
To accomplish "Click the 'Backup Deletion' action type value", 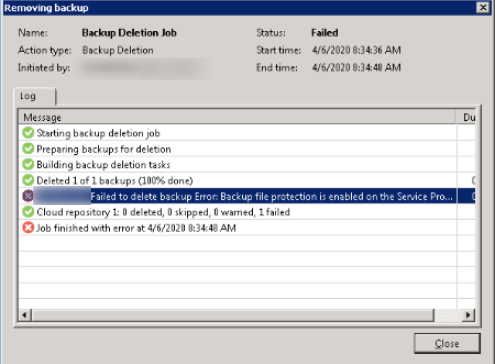I will click(118, 50).
